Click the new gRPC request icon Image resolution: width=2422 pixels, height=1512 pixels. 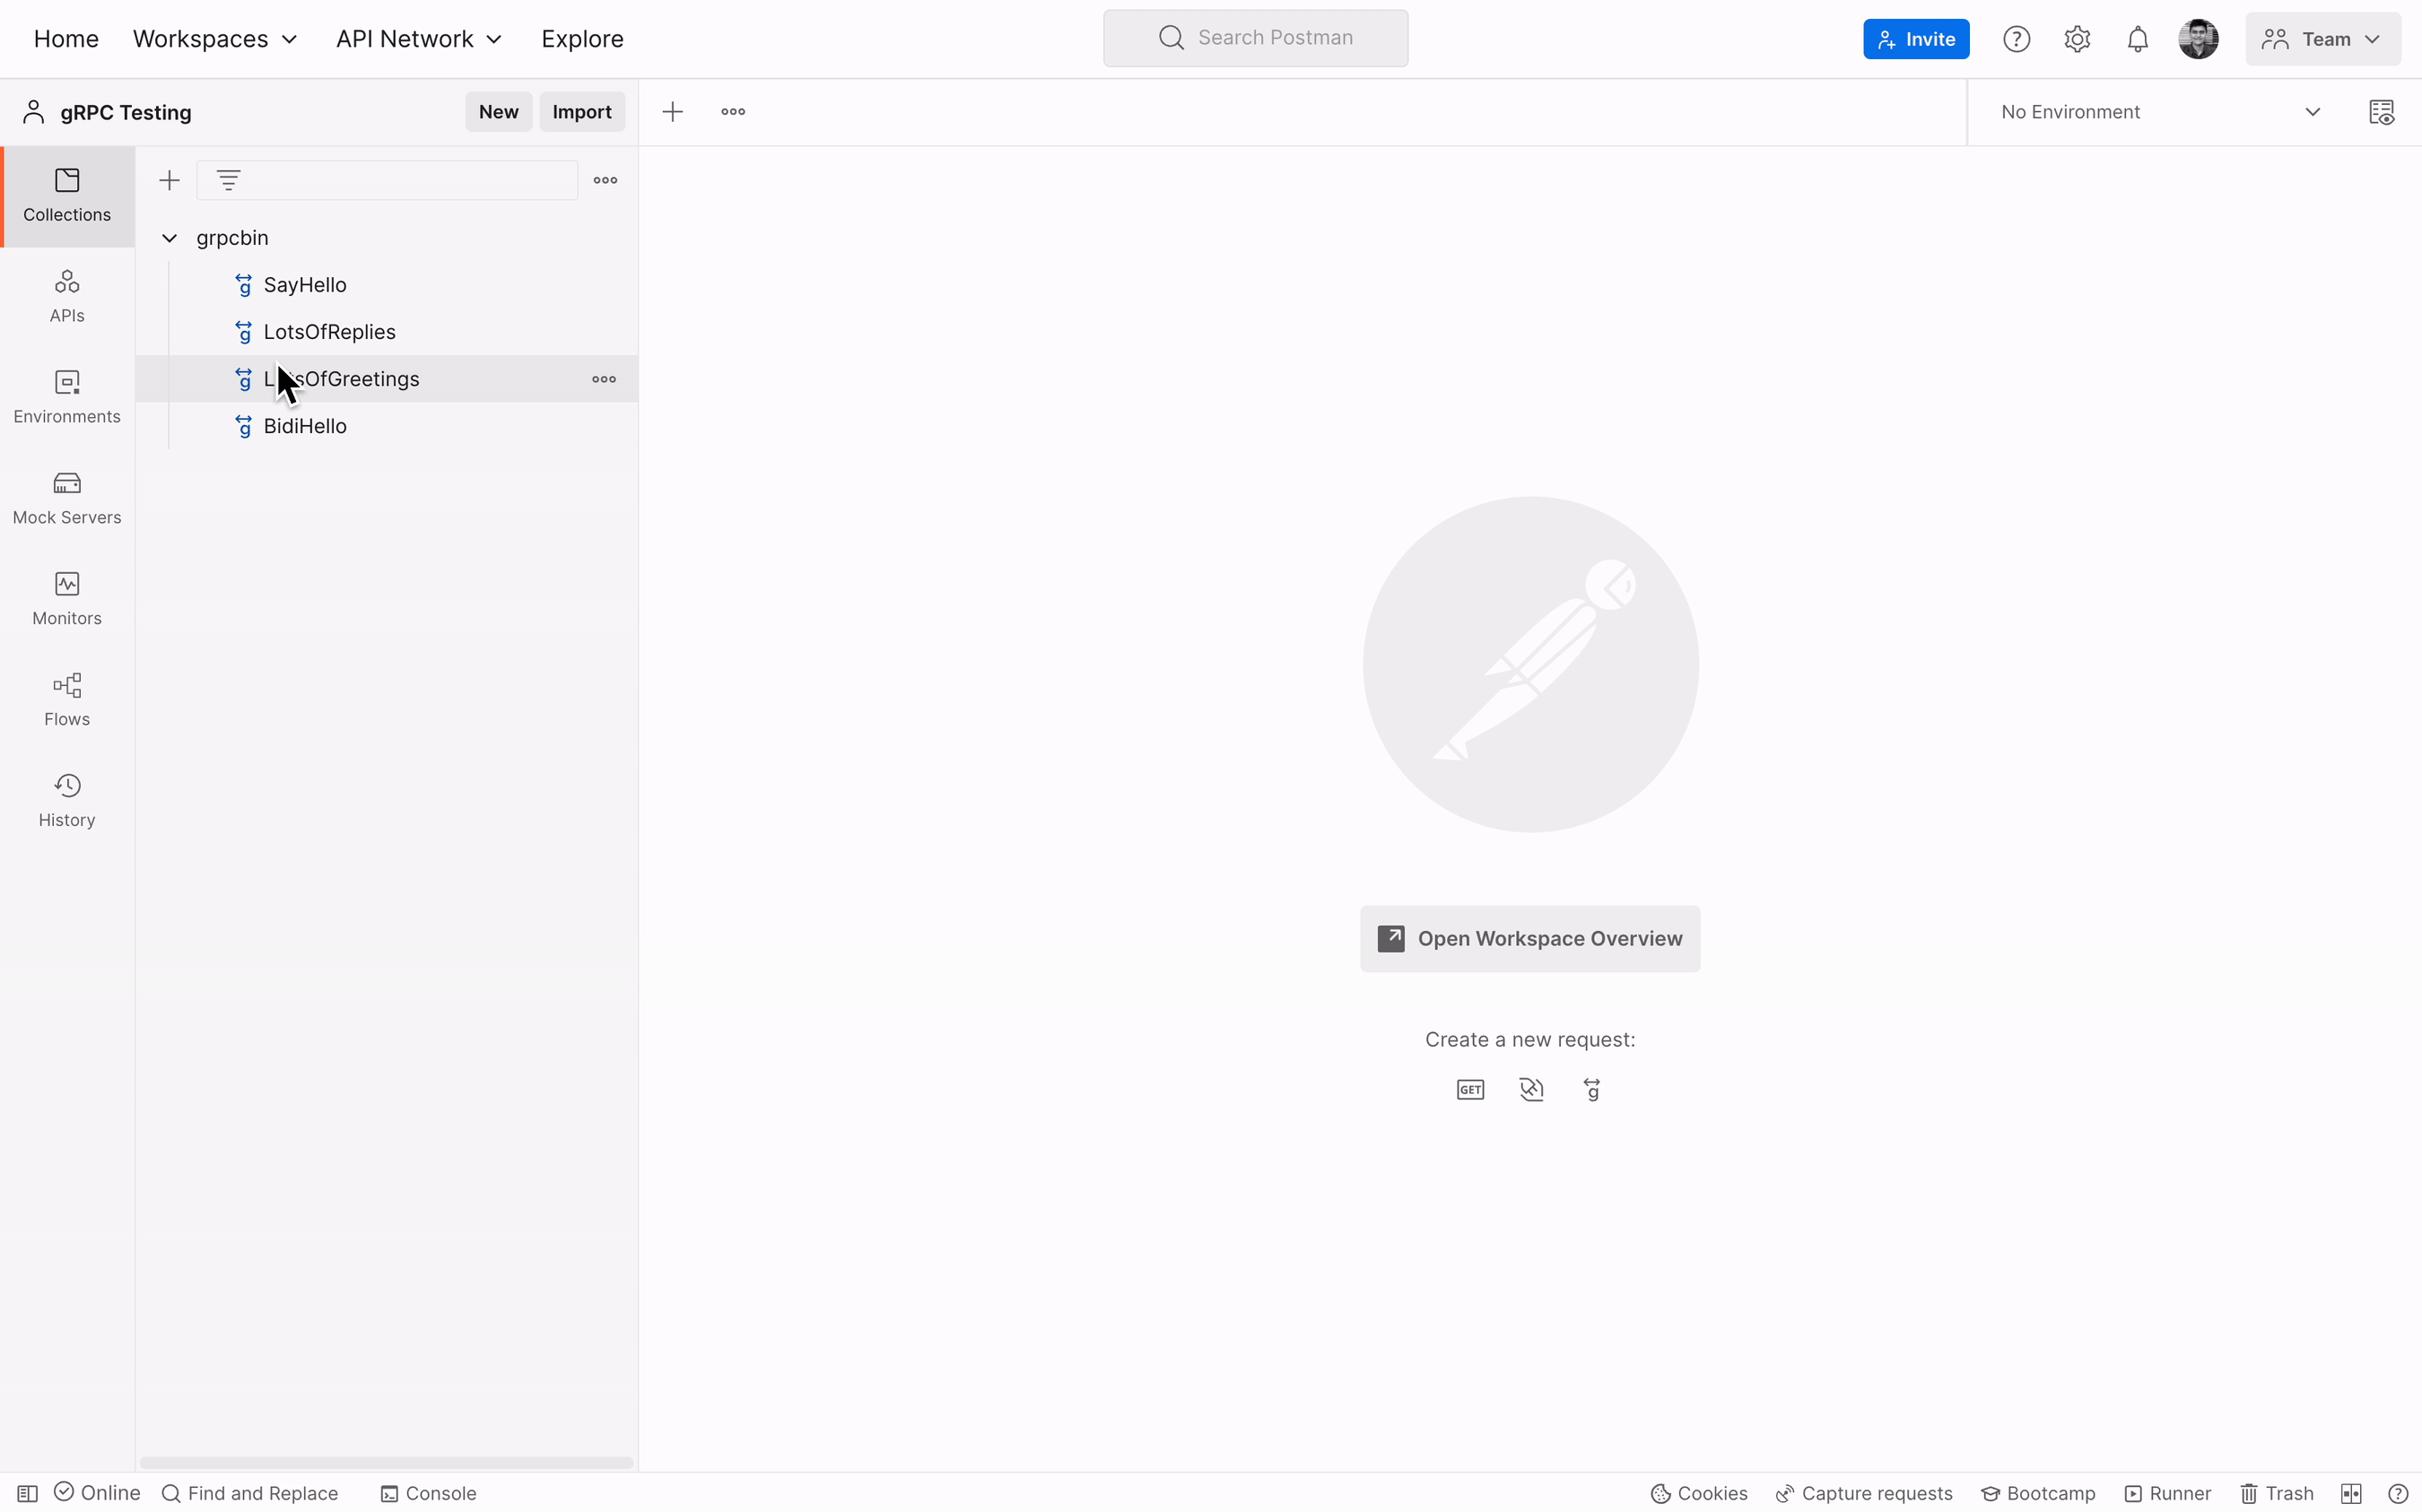tap(1592, 1089)
